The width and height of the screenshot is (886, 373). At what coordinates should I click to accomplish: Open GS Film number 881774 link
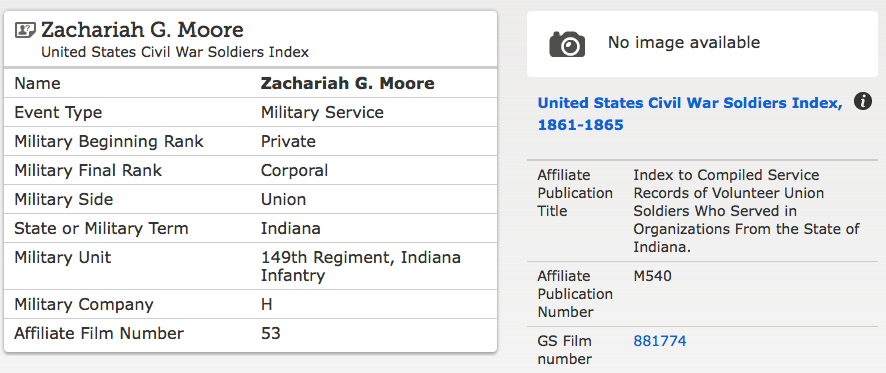[x=659, y=341]
